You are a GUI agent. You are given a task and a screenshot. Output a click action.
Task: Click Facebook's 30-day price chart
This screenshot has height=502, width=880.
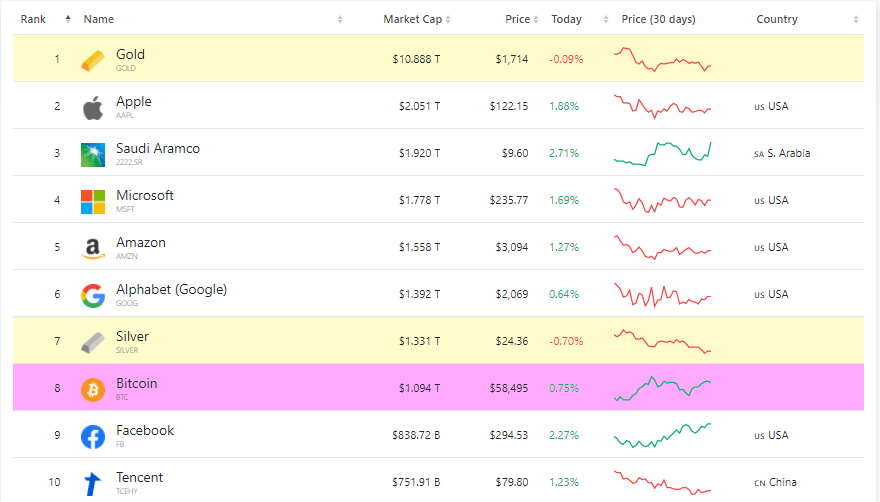coord(662,435)
